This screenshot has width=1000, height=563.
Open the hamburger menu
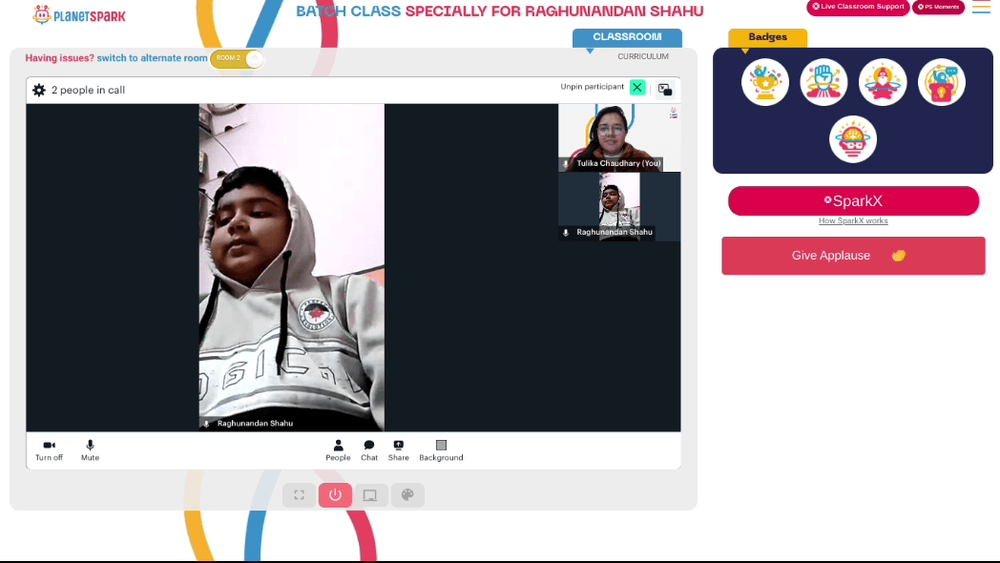coord(981,7)
